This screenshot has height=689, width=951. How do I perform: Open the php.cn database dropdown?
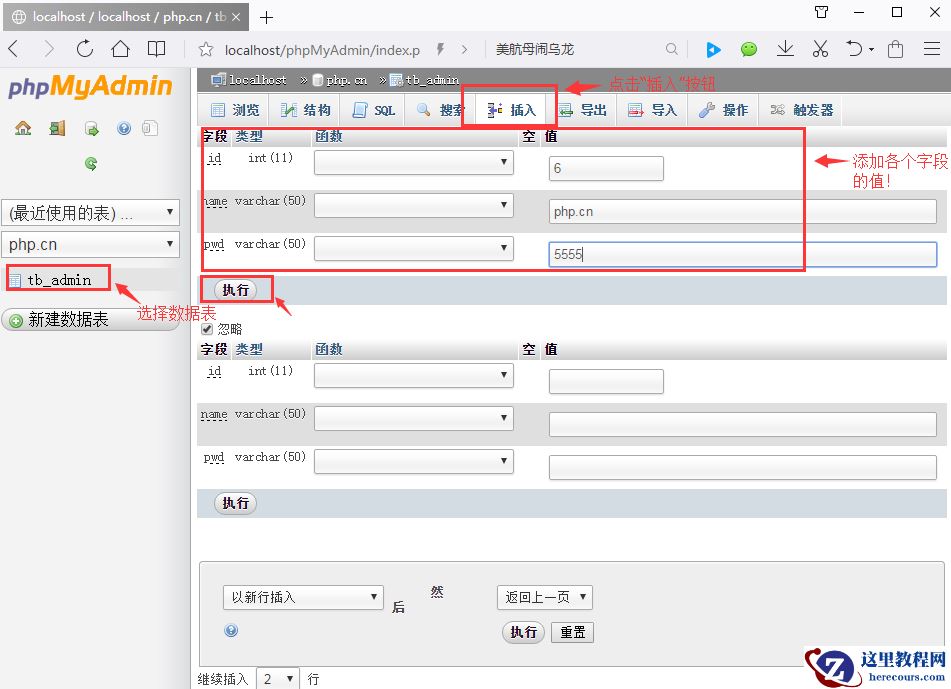click(90, 244)
